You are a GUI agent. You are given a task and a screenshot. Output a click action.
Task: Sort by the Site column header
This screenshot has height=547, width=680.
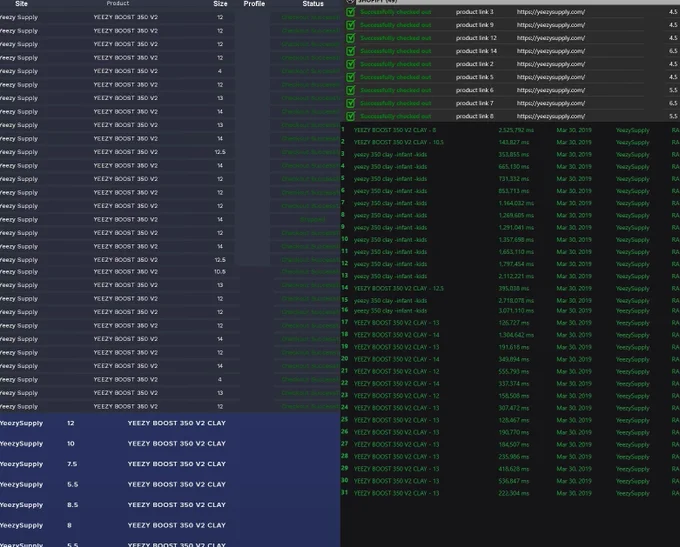click(21, 3)
